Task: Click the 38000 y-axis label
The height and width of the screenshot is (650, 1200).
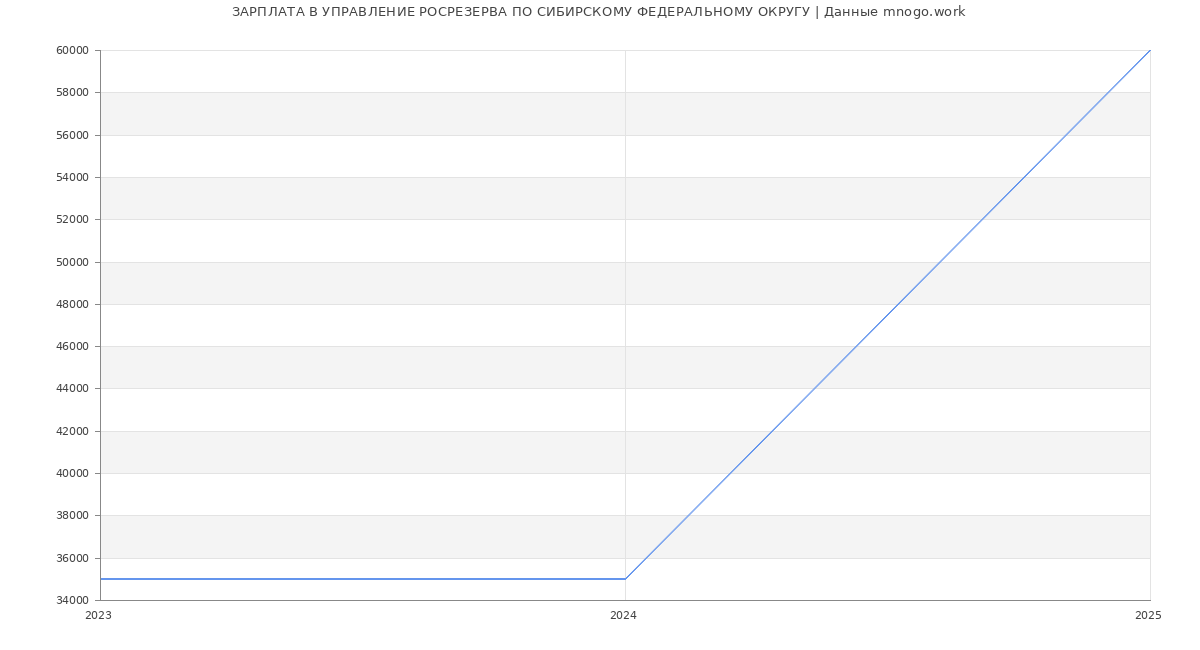Action: click(x=72, y=516)
